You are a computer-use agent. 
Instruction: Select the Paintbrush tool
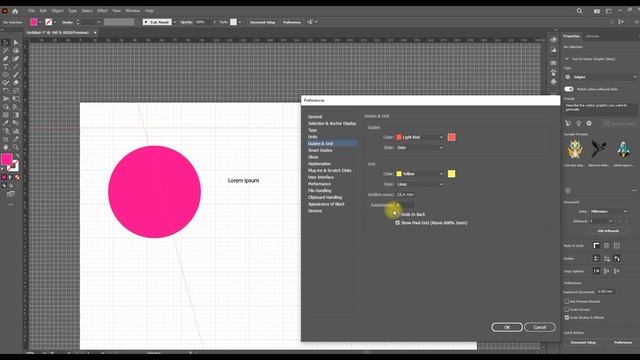(x=16, y=75)
